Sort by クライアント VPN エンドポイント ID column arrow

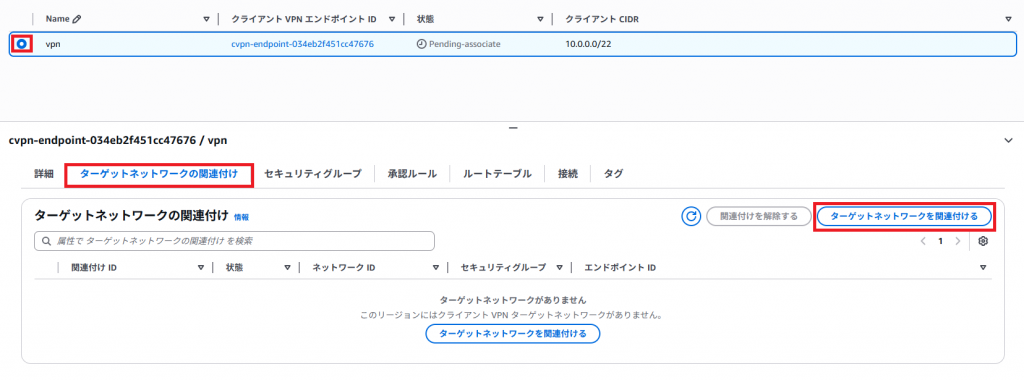pos(392,19)
